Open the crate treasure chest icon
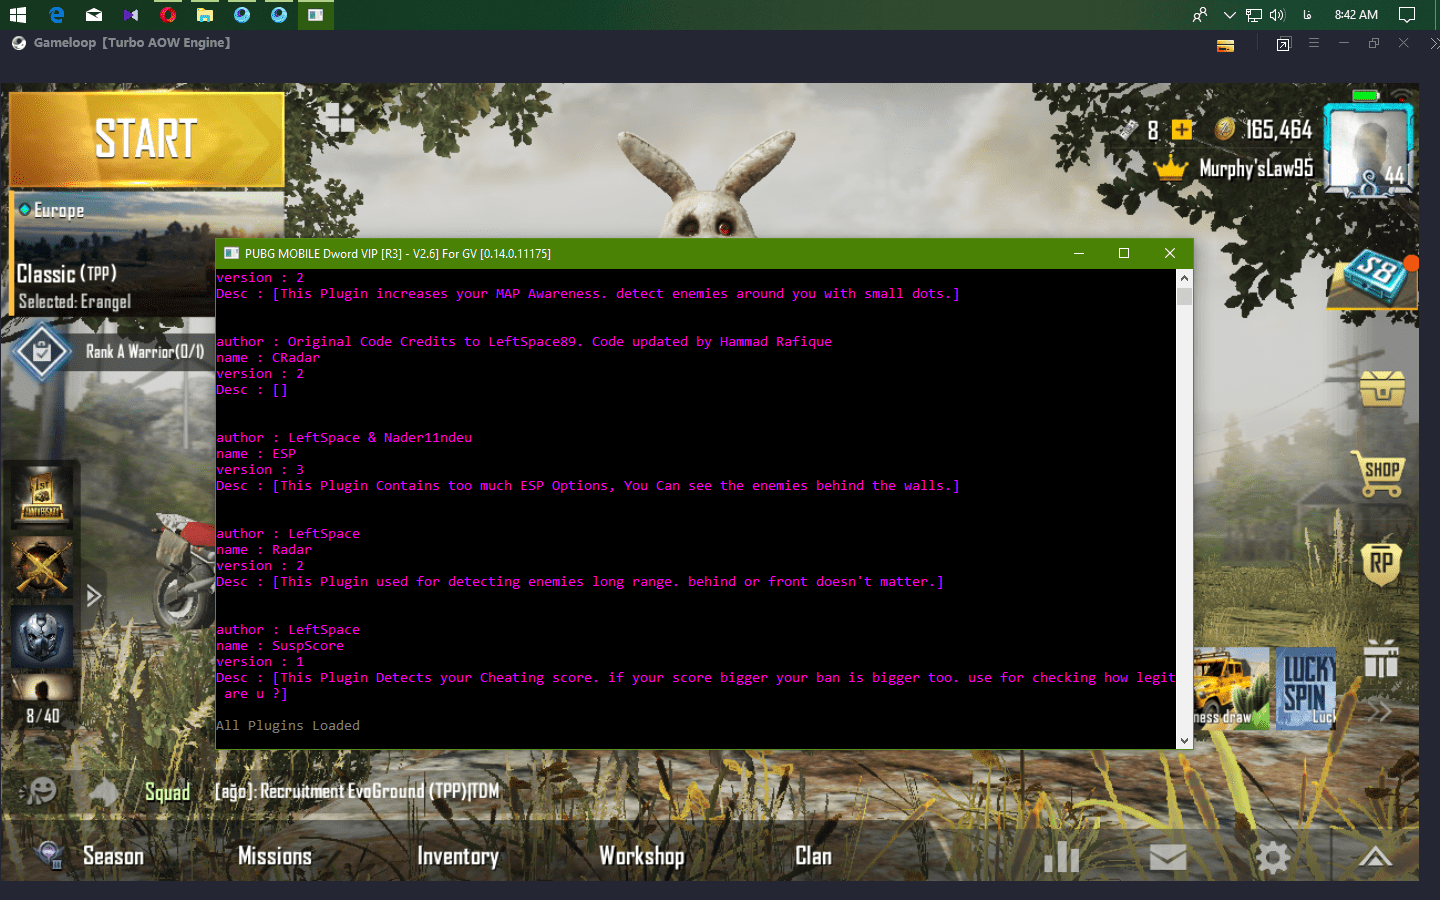Screen dimensions: 1440x900 [x=1382, y=388]
